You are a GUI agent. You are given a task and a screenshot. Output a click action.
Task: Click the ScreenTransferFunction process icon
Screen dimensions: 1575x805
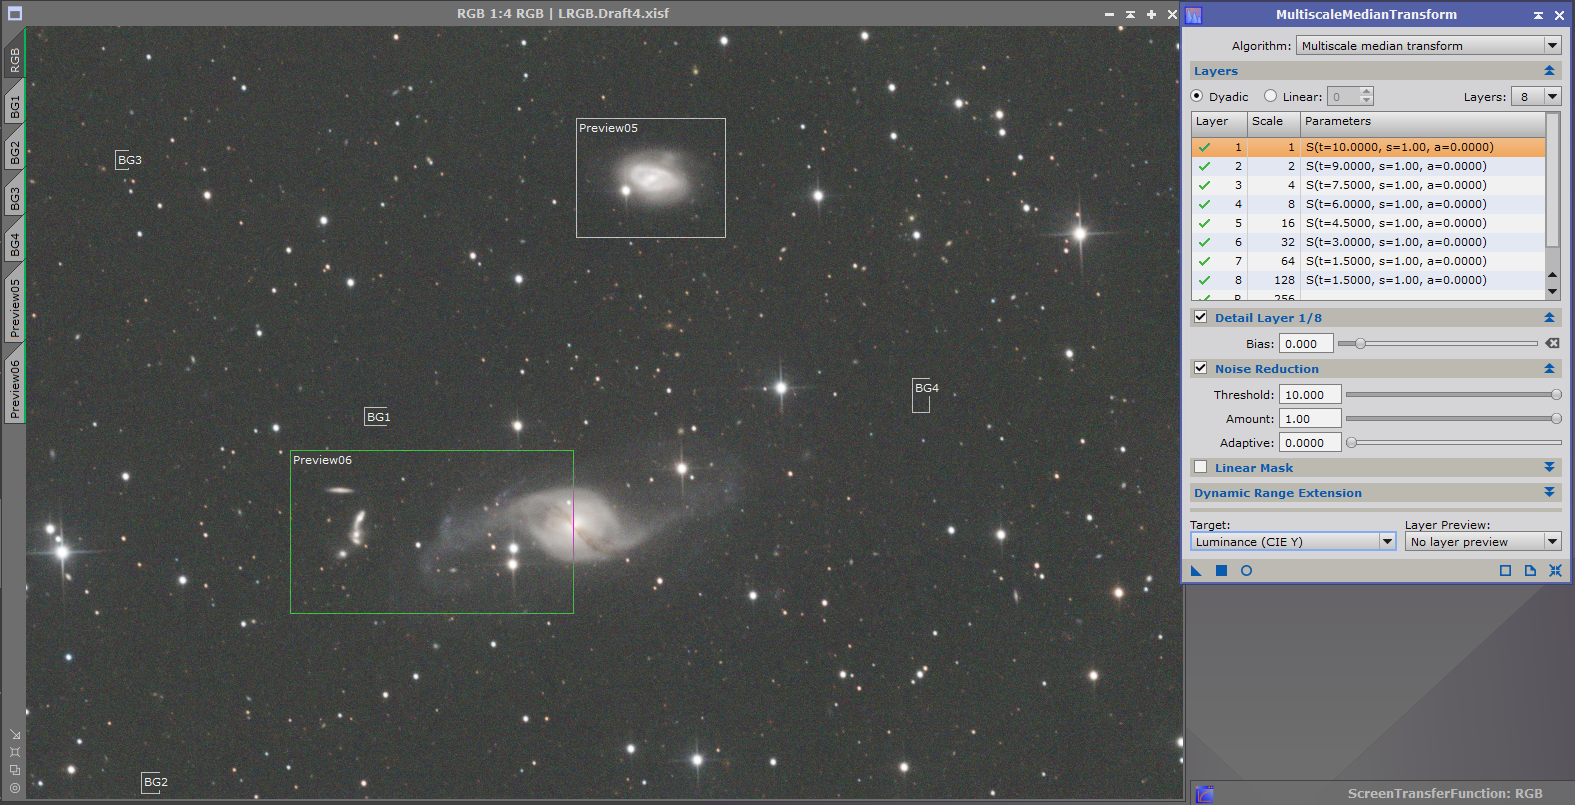[1205, 794]
